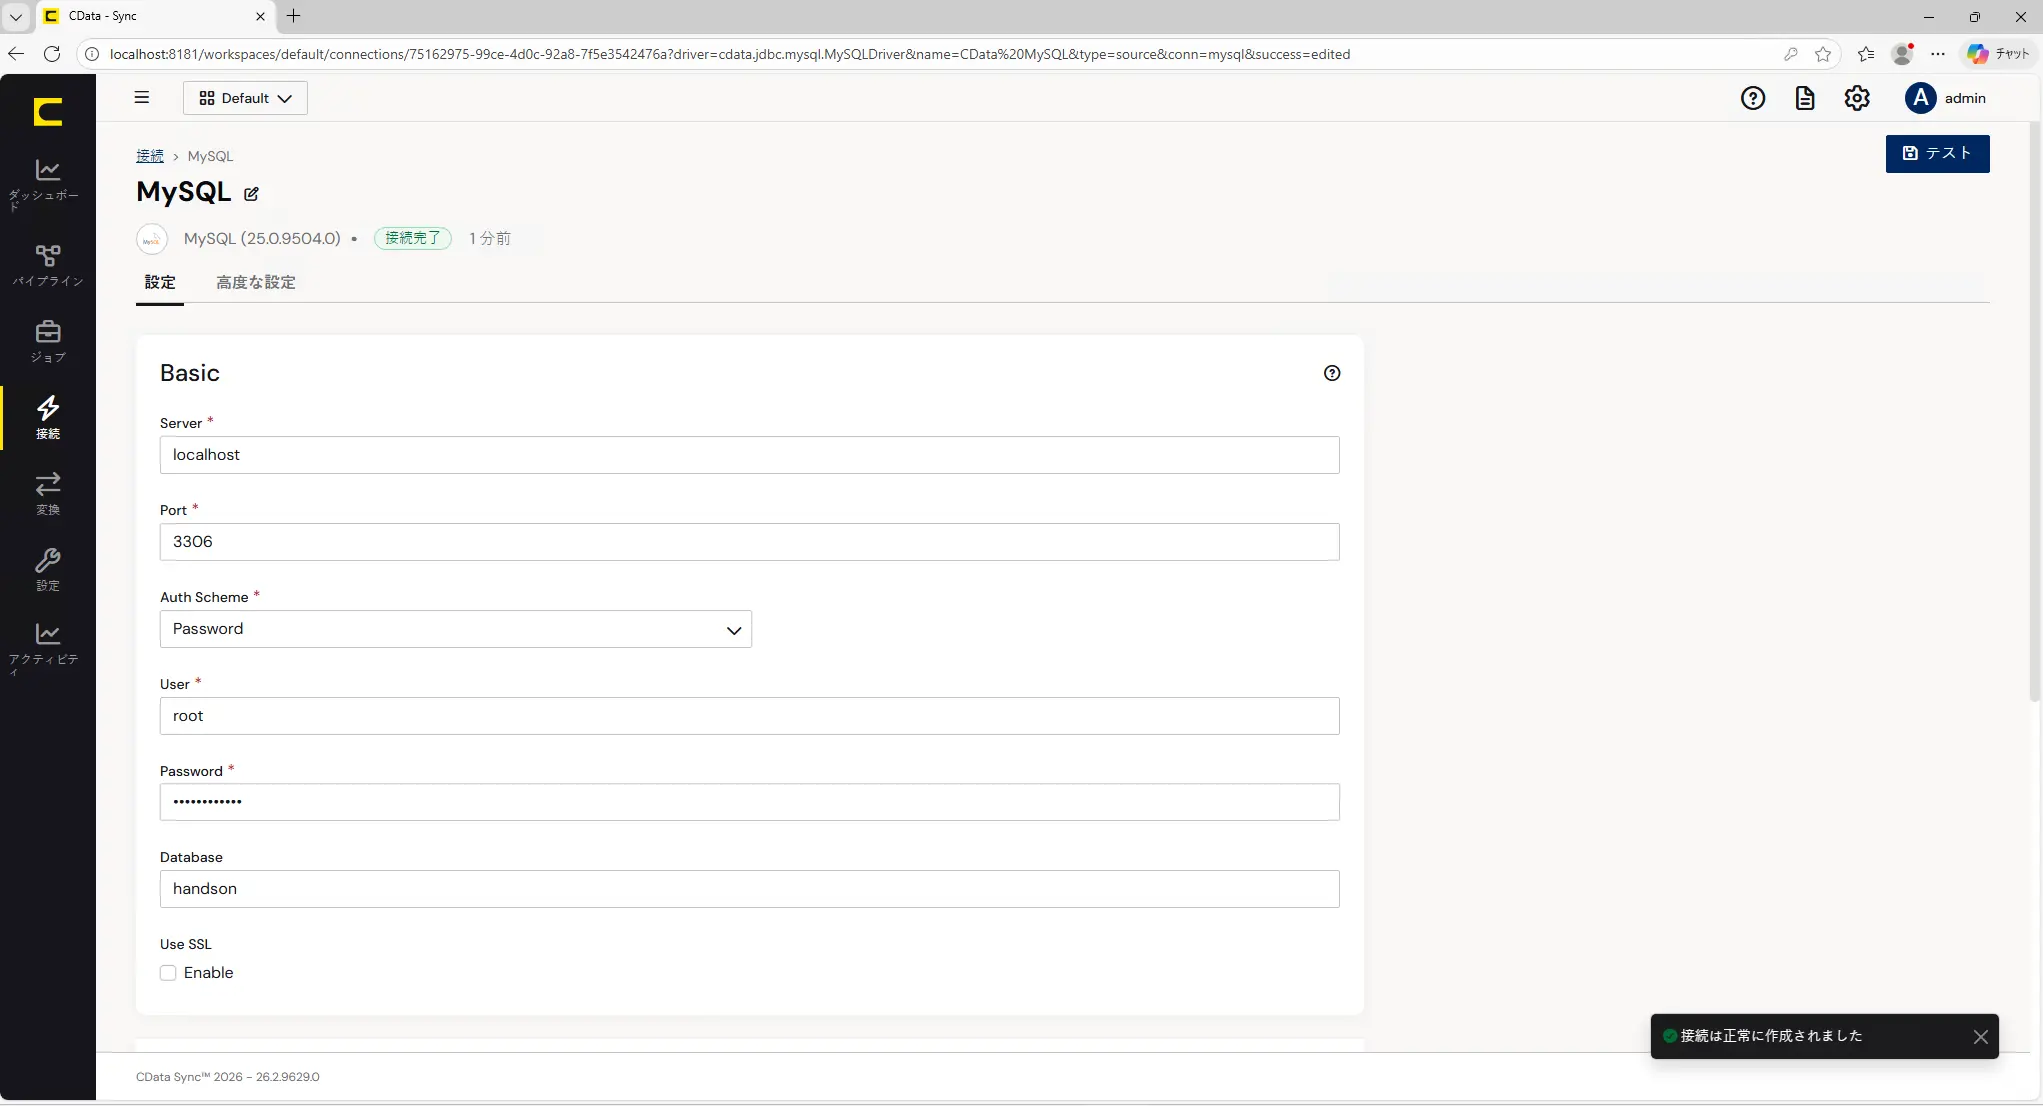Close the CData - Sync browser tab
This screenshot has height=1106, width=2043.
[260, 16]
